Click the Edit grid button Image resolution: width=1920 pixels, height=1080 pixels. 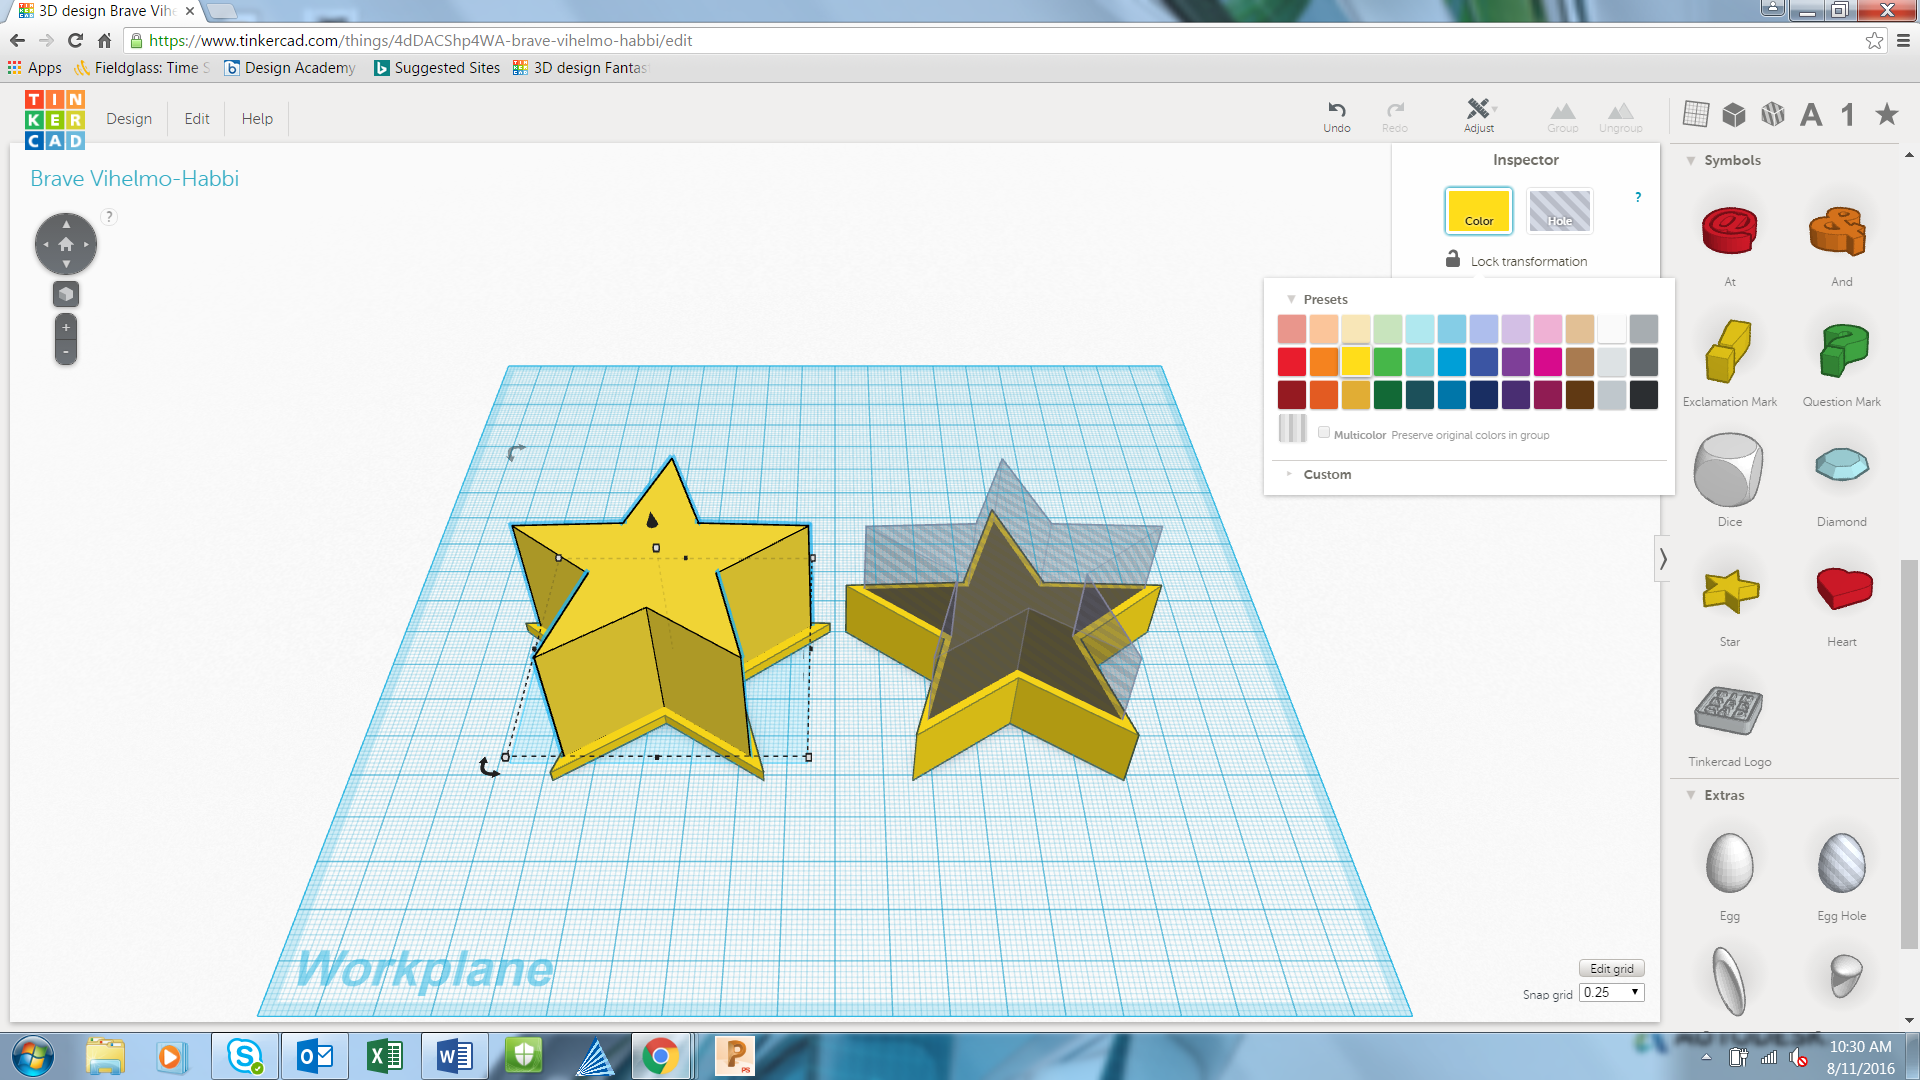(1611, 969)
